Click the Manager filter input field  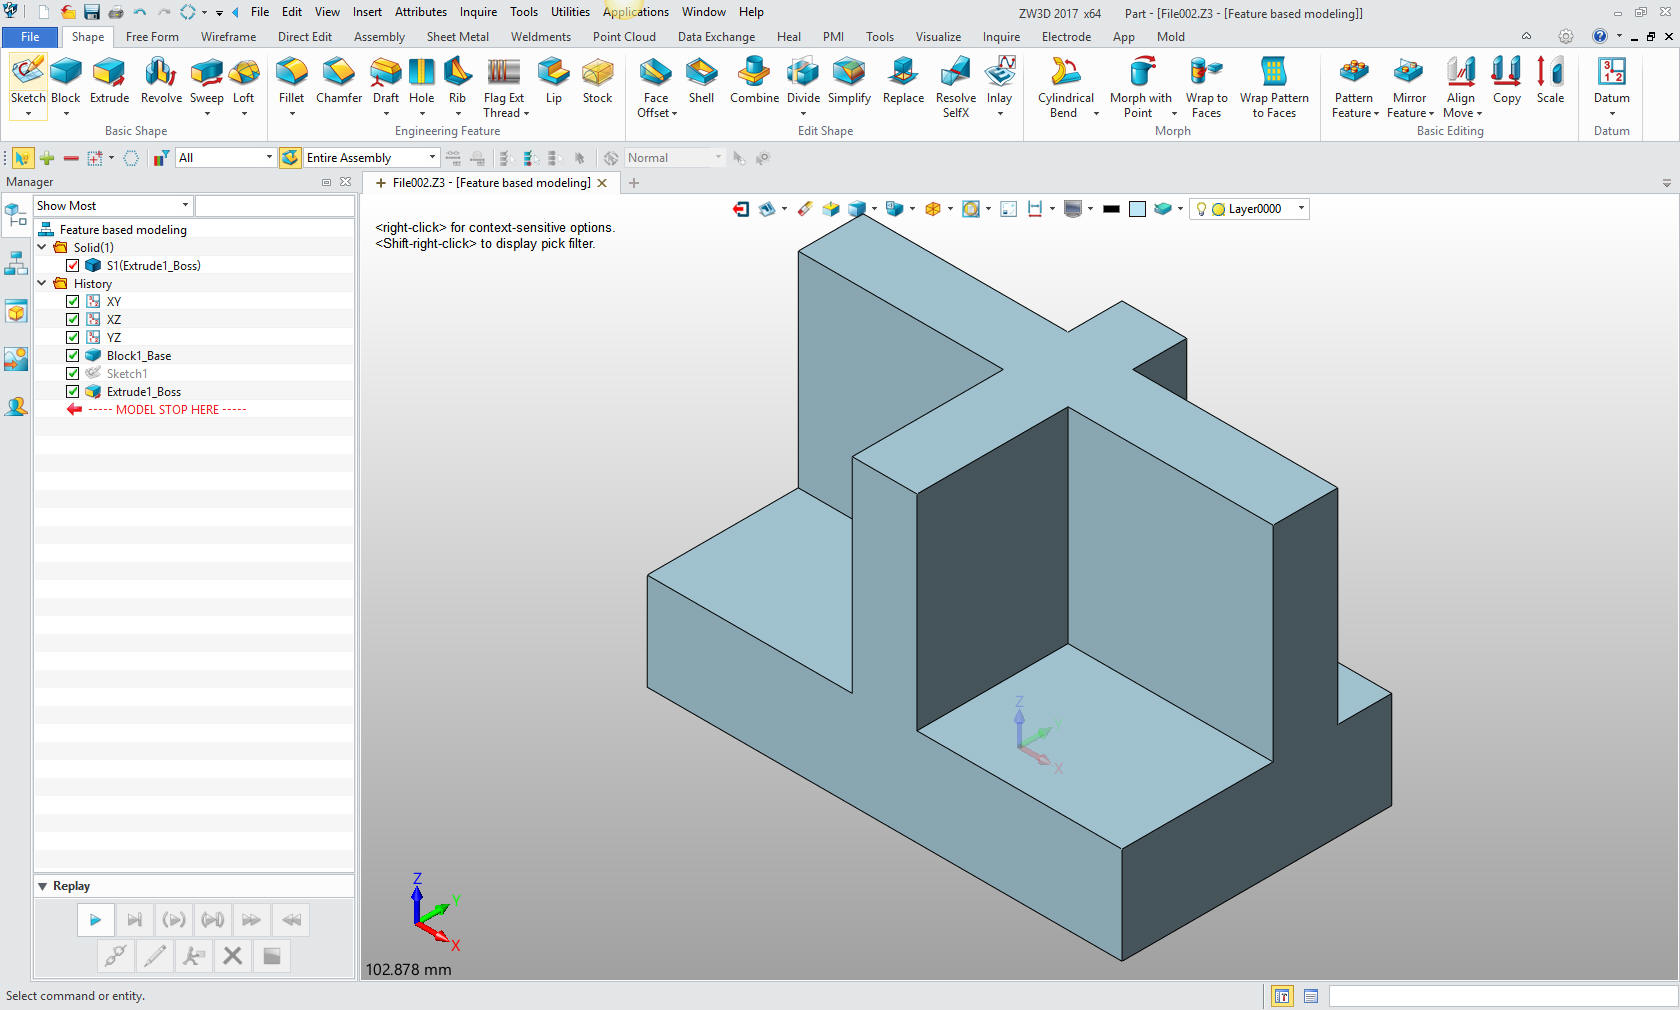tap(274, 206)
